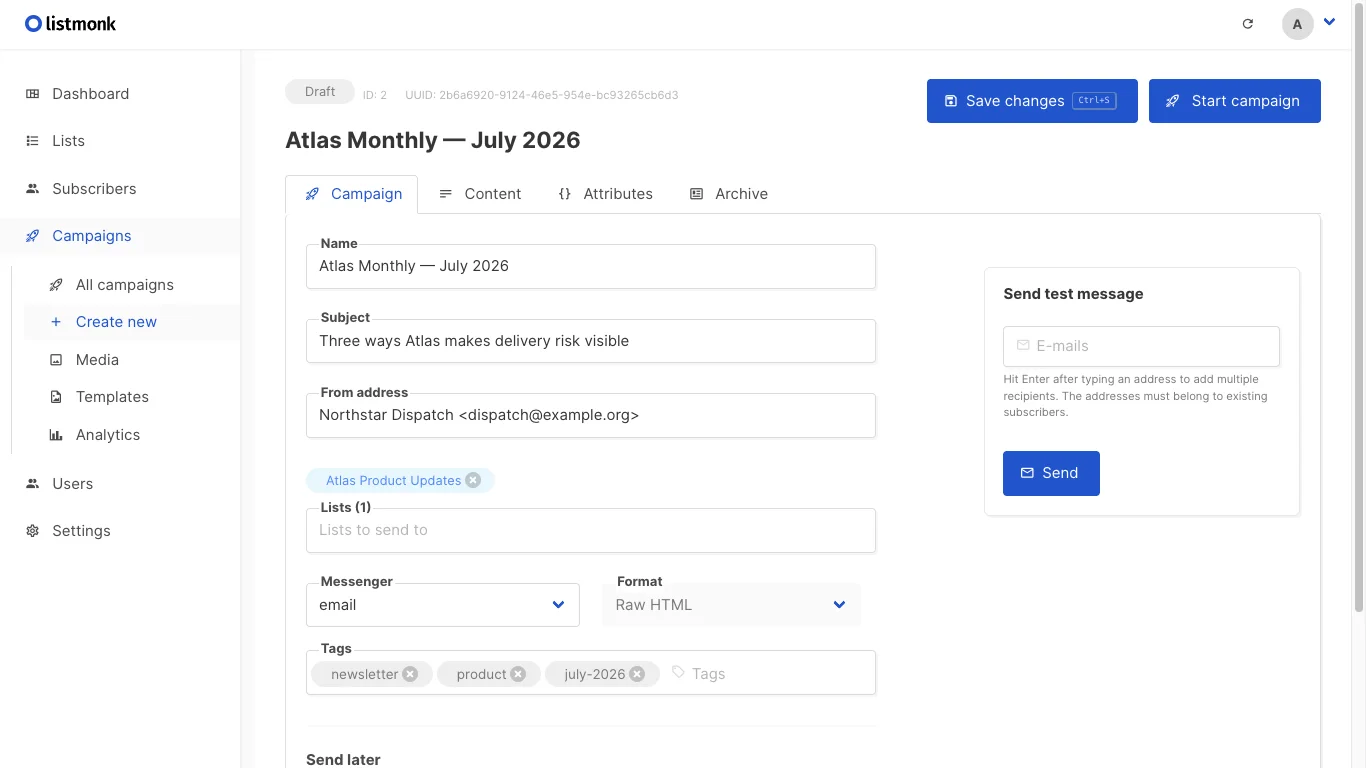Click test message E-mails field
The height and width of the screenshot is (768, 1366).
(x=1142, y=346)
